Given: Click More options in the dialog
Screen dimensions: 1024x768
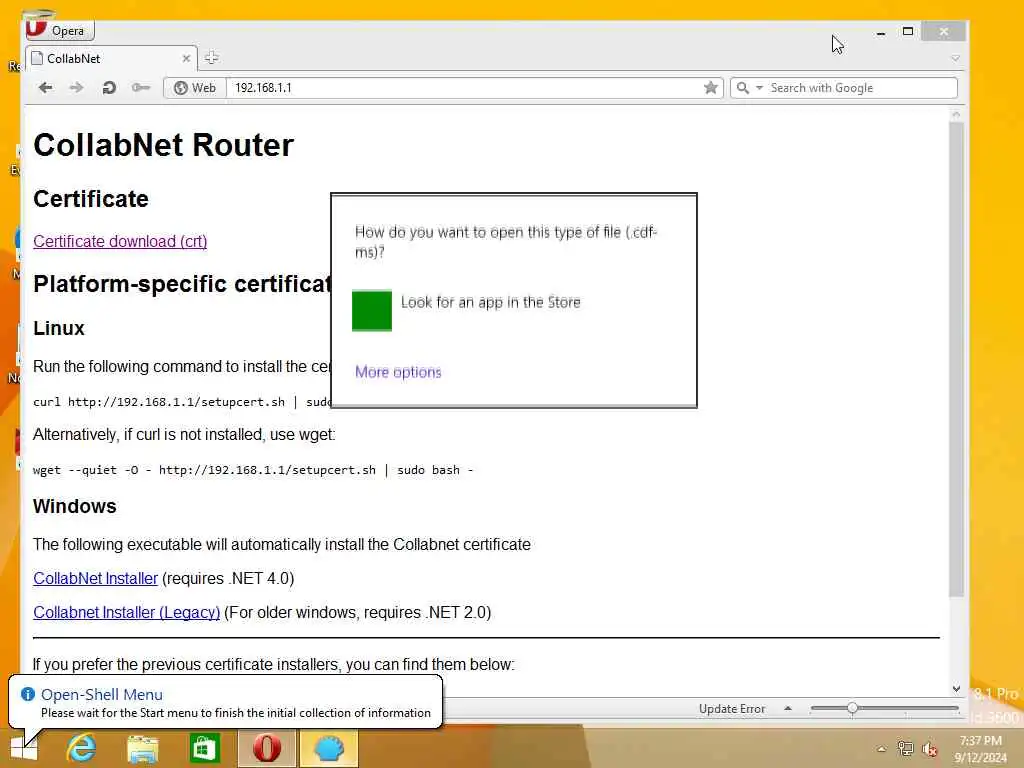Looking at the screenshot, I should 398,372.
